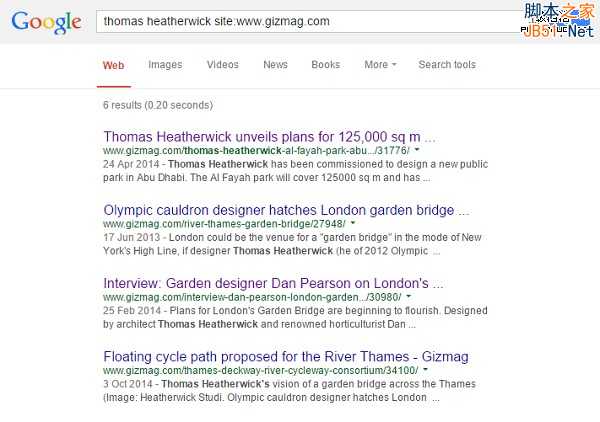Open the Olympic cauldron designer result

(x=286, y=210)
